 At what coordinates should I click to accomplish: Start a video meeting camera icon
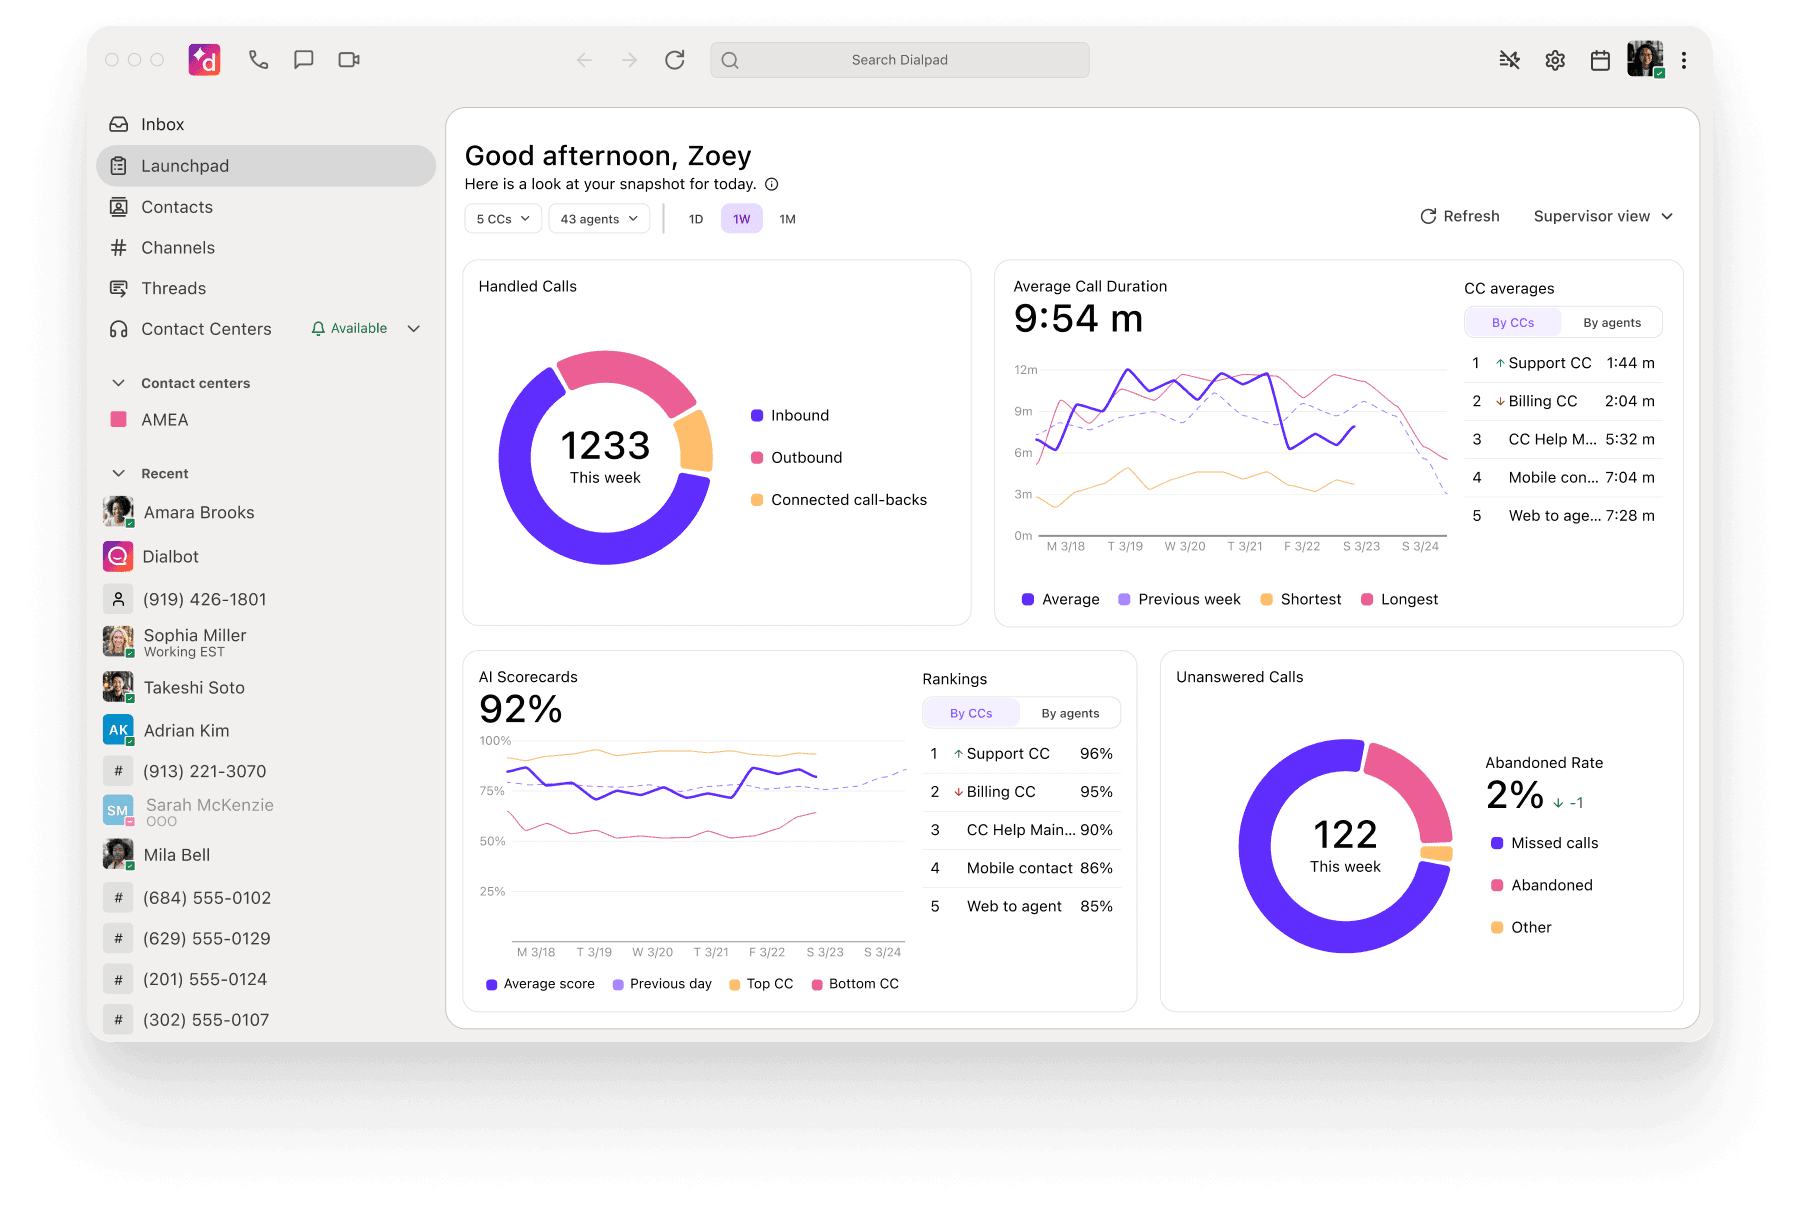(349, 60)
